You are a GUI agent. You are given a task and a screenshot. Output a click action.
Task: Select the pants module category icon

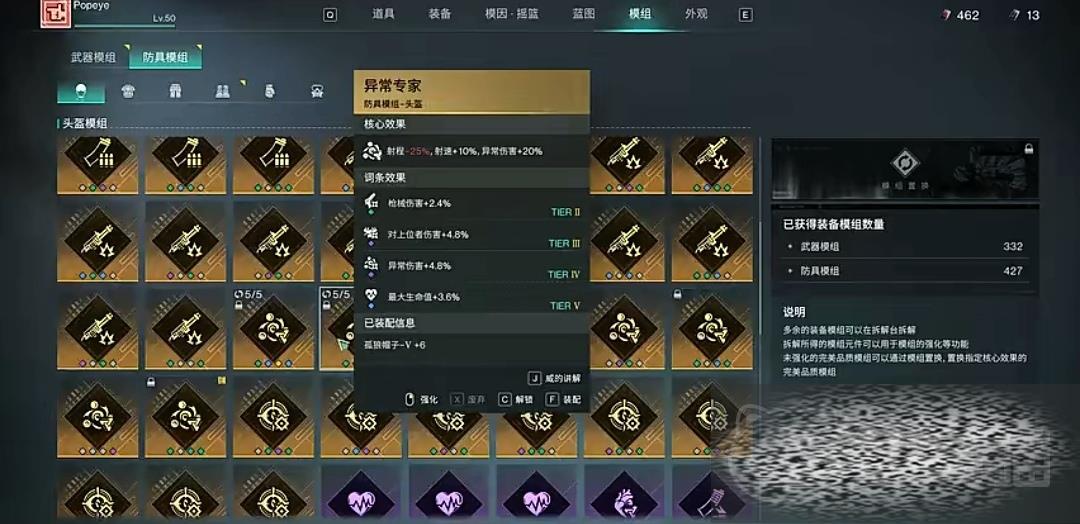click(175, 92)
